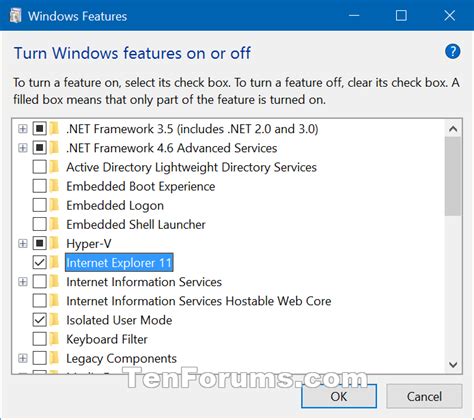Screen dimensions: 474x420
Task: Select the Hyper-V row label
Action: 89,244
